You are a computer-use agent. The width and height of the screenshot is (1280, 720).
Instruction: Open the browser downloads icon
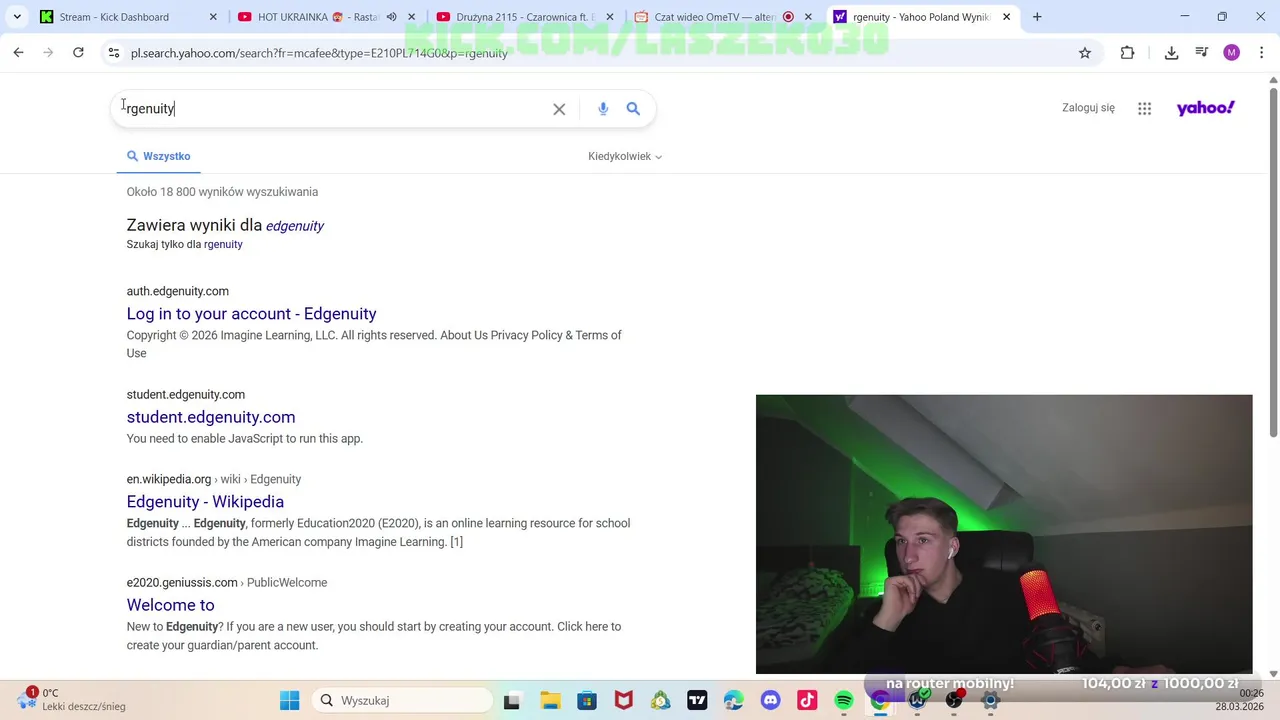click(1171, 53)
